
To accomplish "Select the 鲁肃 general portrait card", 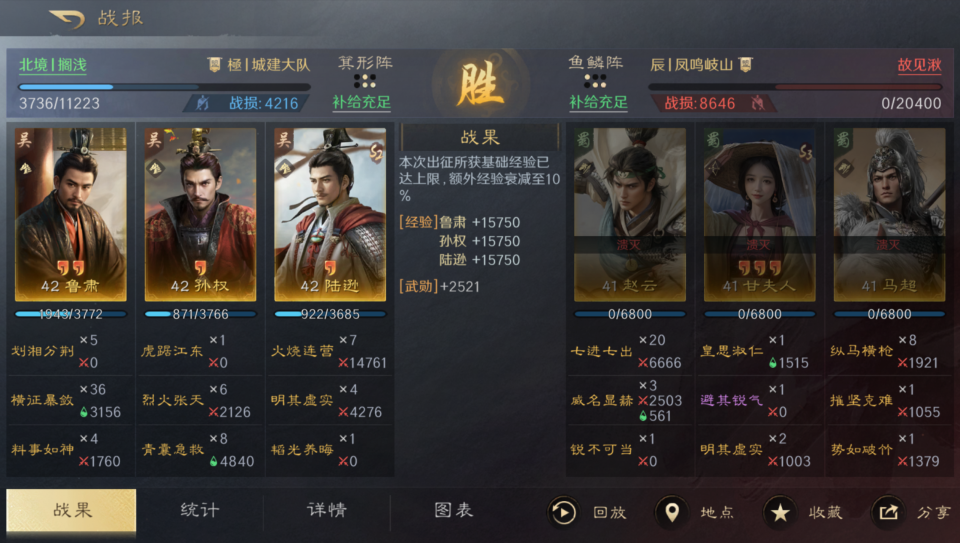I will tap(70, 214).
